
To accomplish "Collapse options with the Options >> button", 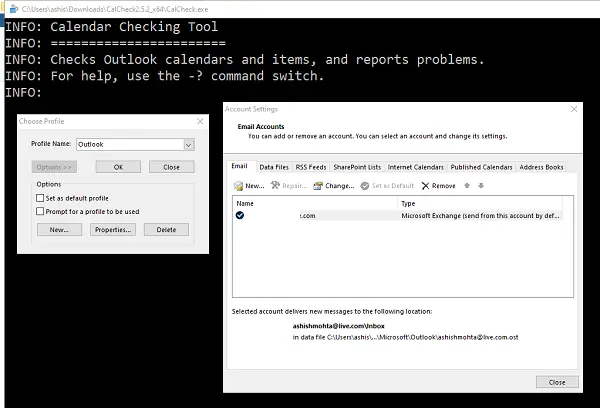I will pyautogui.click(x=54, y=167).
